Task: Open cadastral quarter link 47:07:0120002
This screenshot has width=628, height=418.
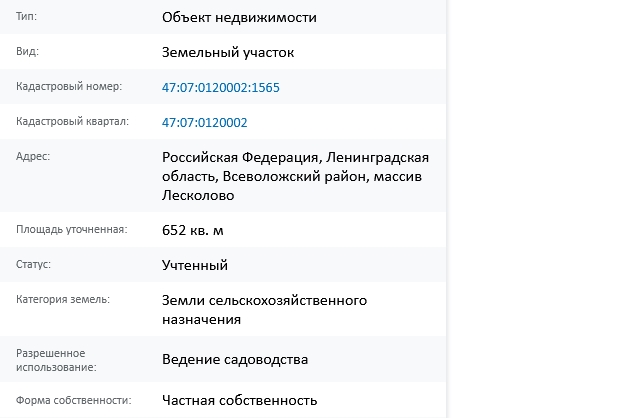Action: (x=205, y=122)
